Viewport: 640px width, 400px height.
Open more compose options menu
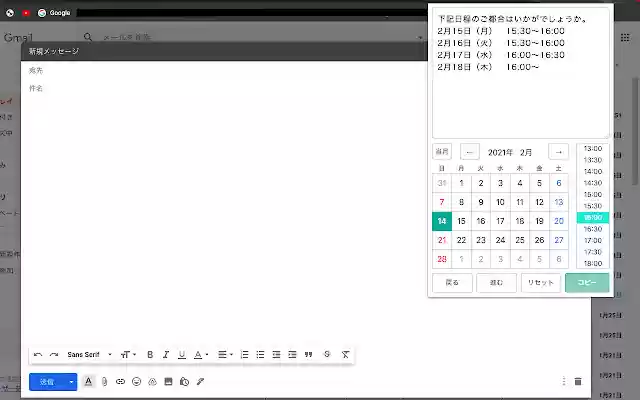(x=564, y=381)
